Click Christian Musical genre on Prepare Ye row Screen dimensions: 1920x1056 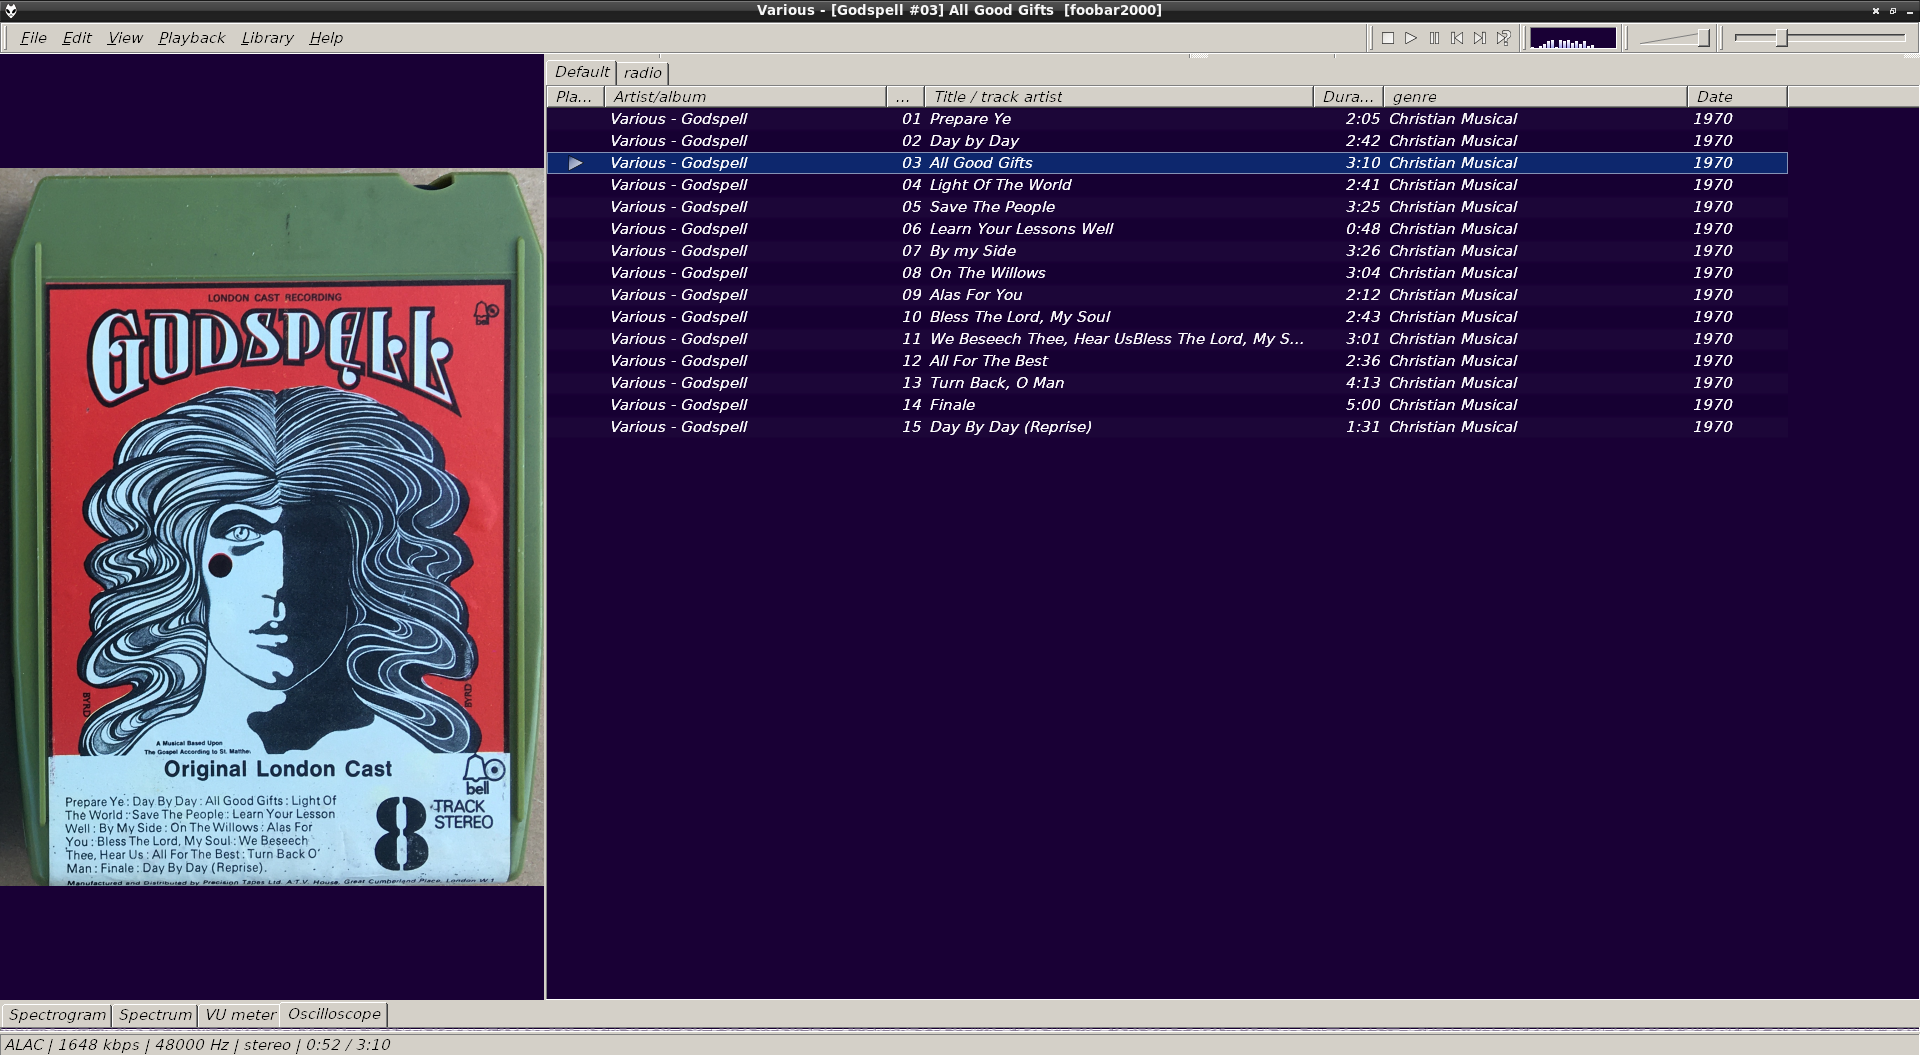coord(1453,119)
